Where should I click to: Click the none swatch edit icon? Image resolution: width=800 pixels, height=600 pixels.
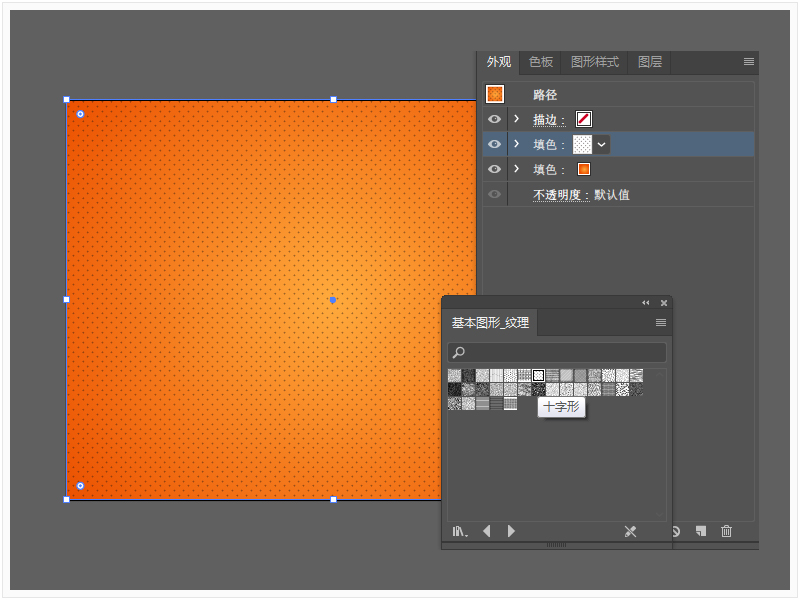[x=631, y=532]
